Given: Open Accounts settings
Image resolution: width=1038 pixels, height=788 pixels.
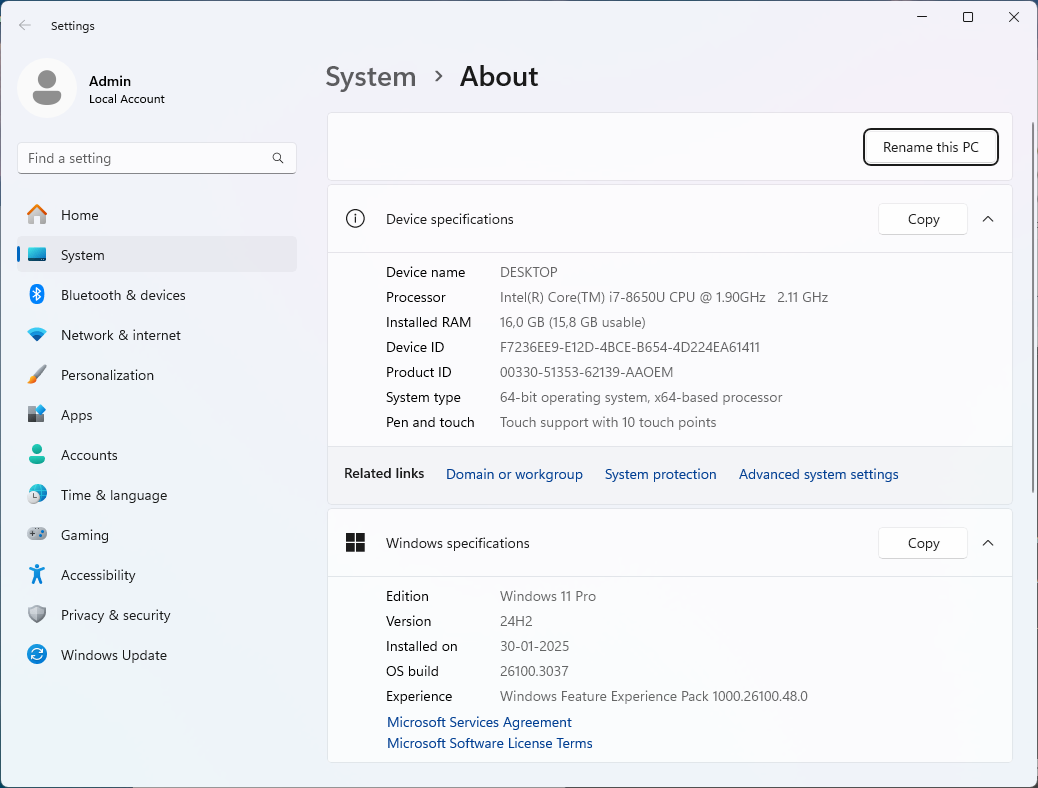Looking at the screenshot, I should (157, 455).
